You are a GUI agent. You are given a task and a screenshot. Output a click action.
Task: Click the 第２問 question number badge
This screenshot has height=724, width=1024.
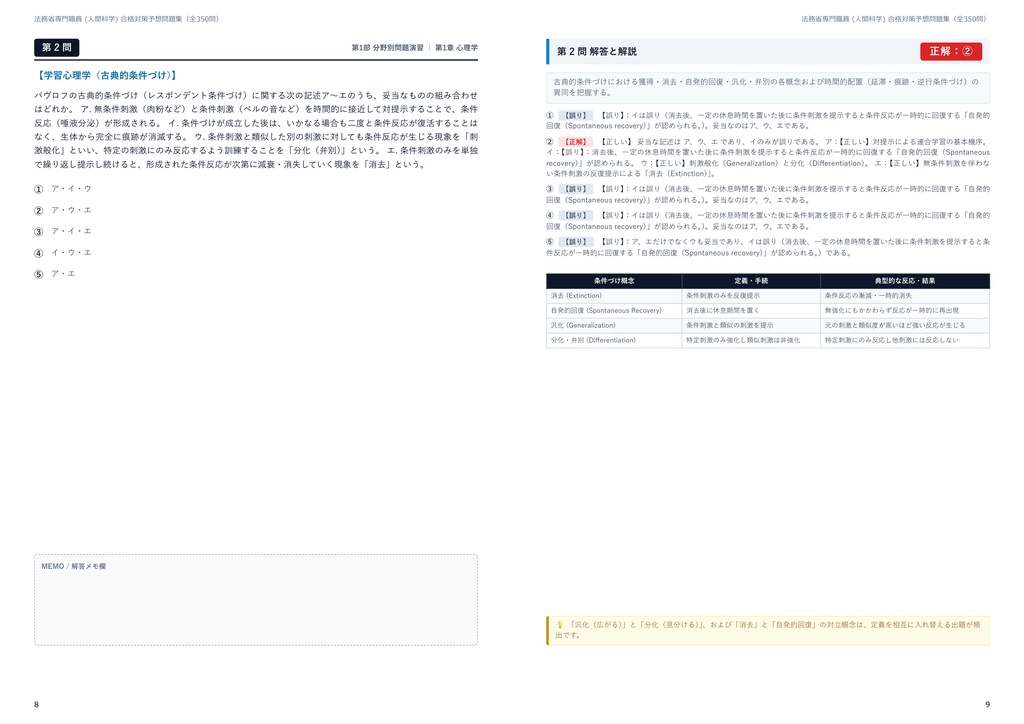pyautogui.click(x=57, y=48)
